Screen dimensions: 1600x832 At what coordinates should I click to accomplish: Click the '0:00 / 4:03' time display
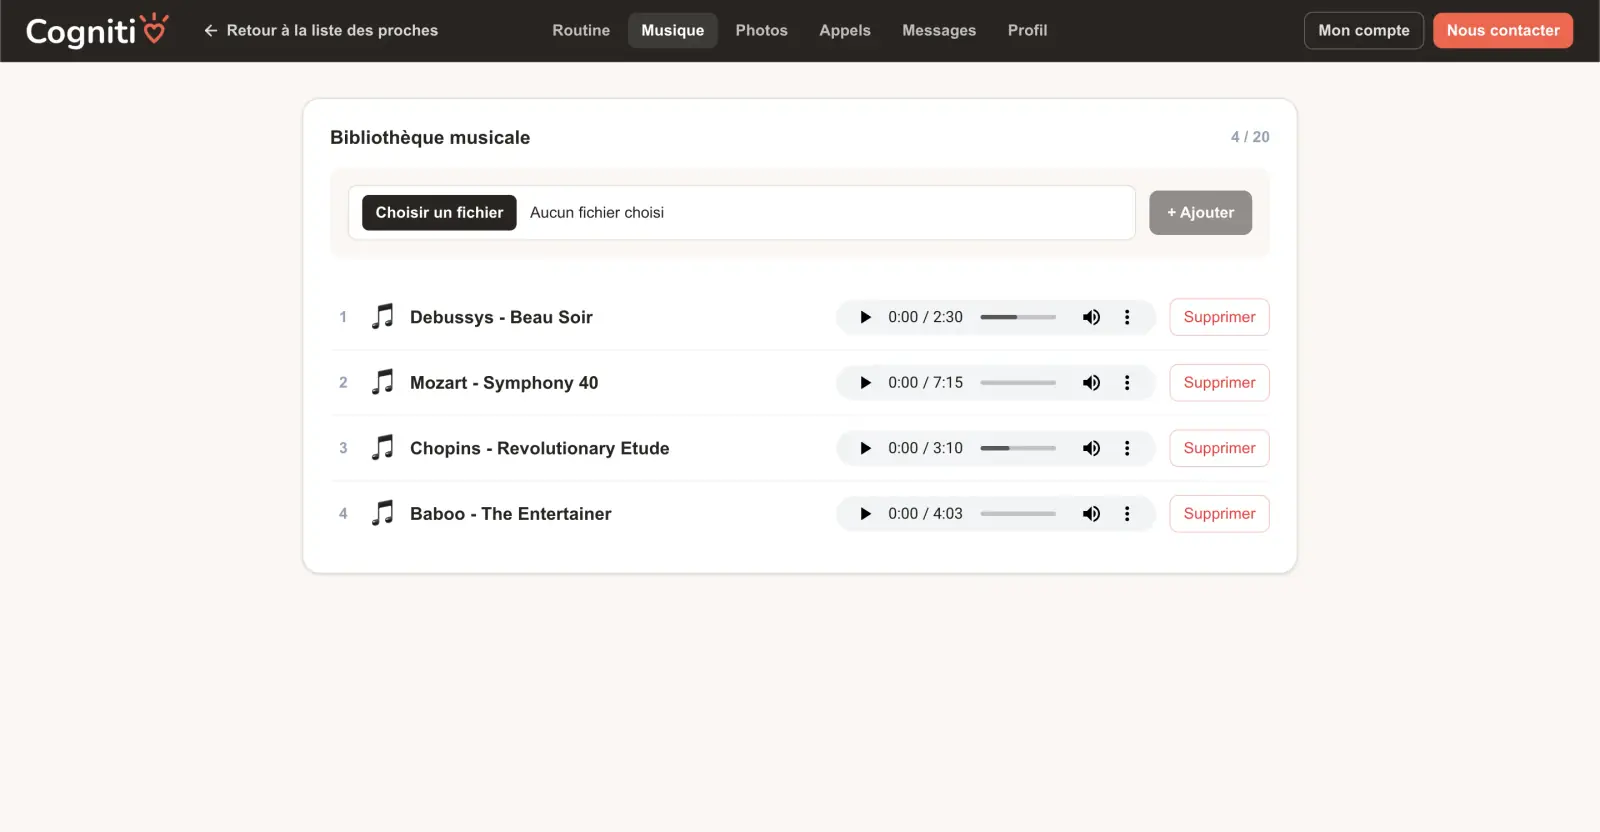(926, 514)
